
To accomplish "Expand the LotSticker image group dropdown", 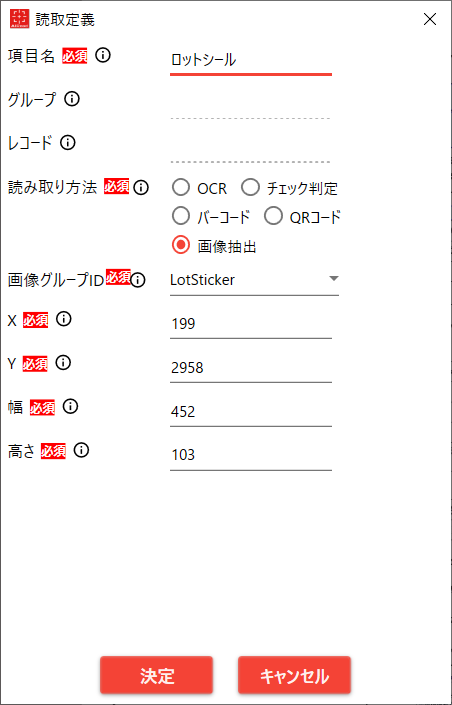I will click(x=254, y=281).
